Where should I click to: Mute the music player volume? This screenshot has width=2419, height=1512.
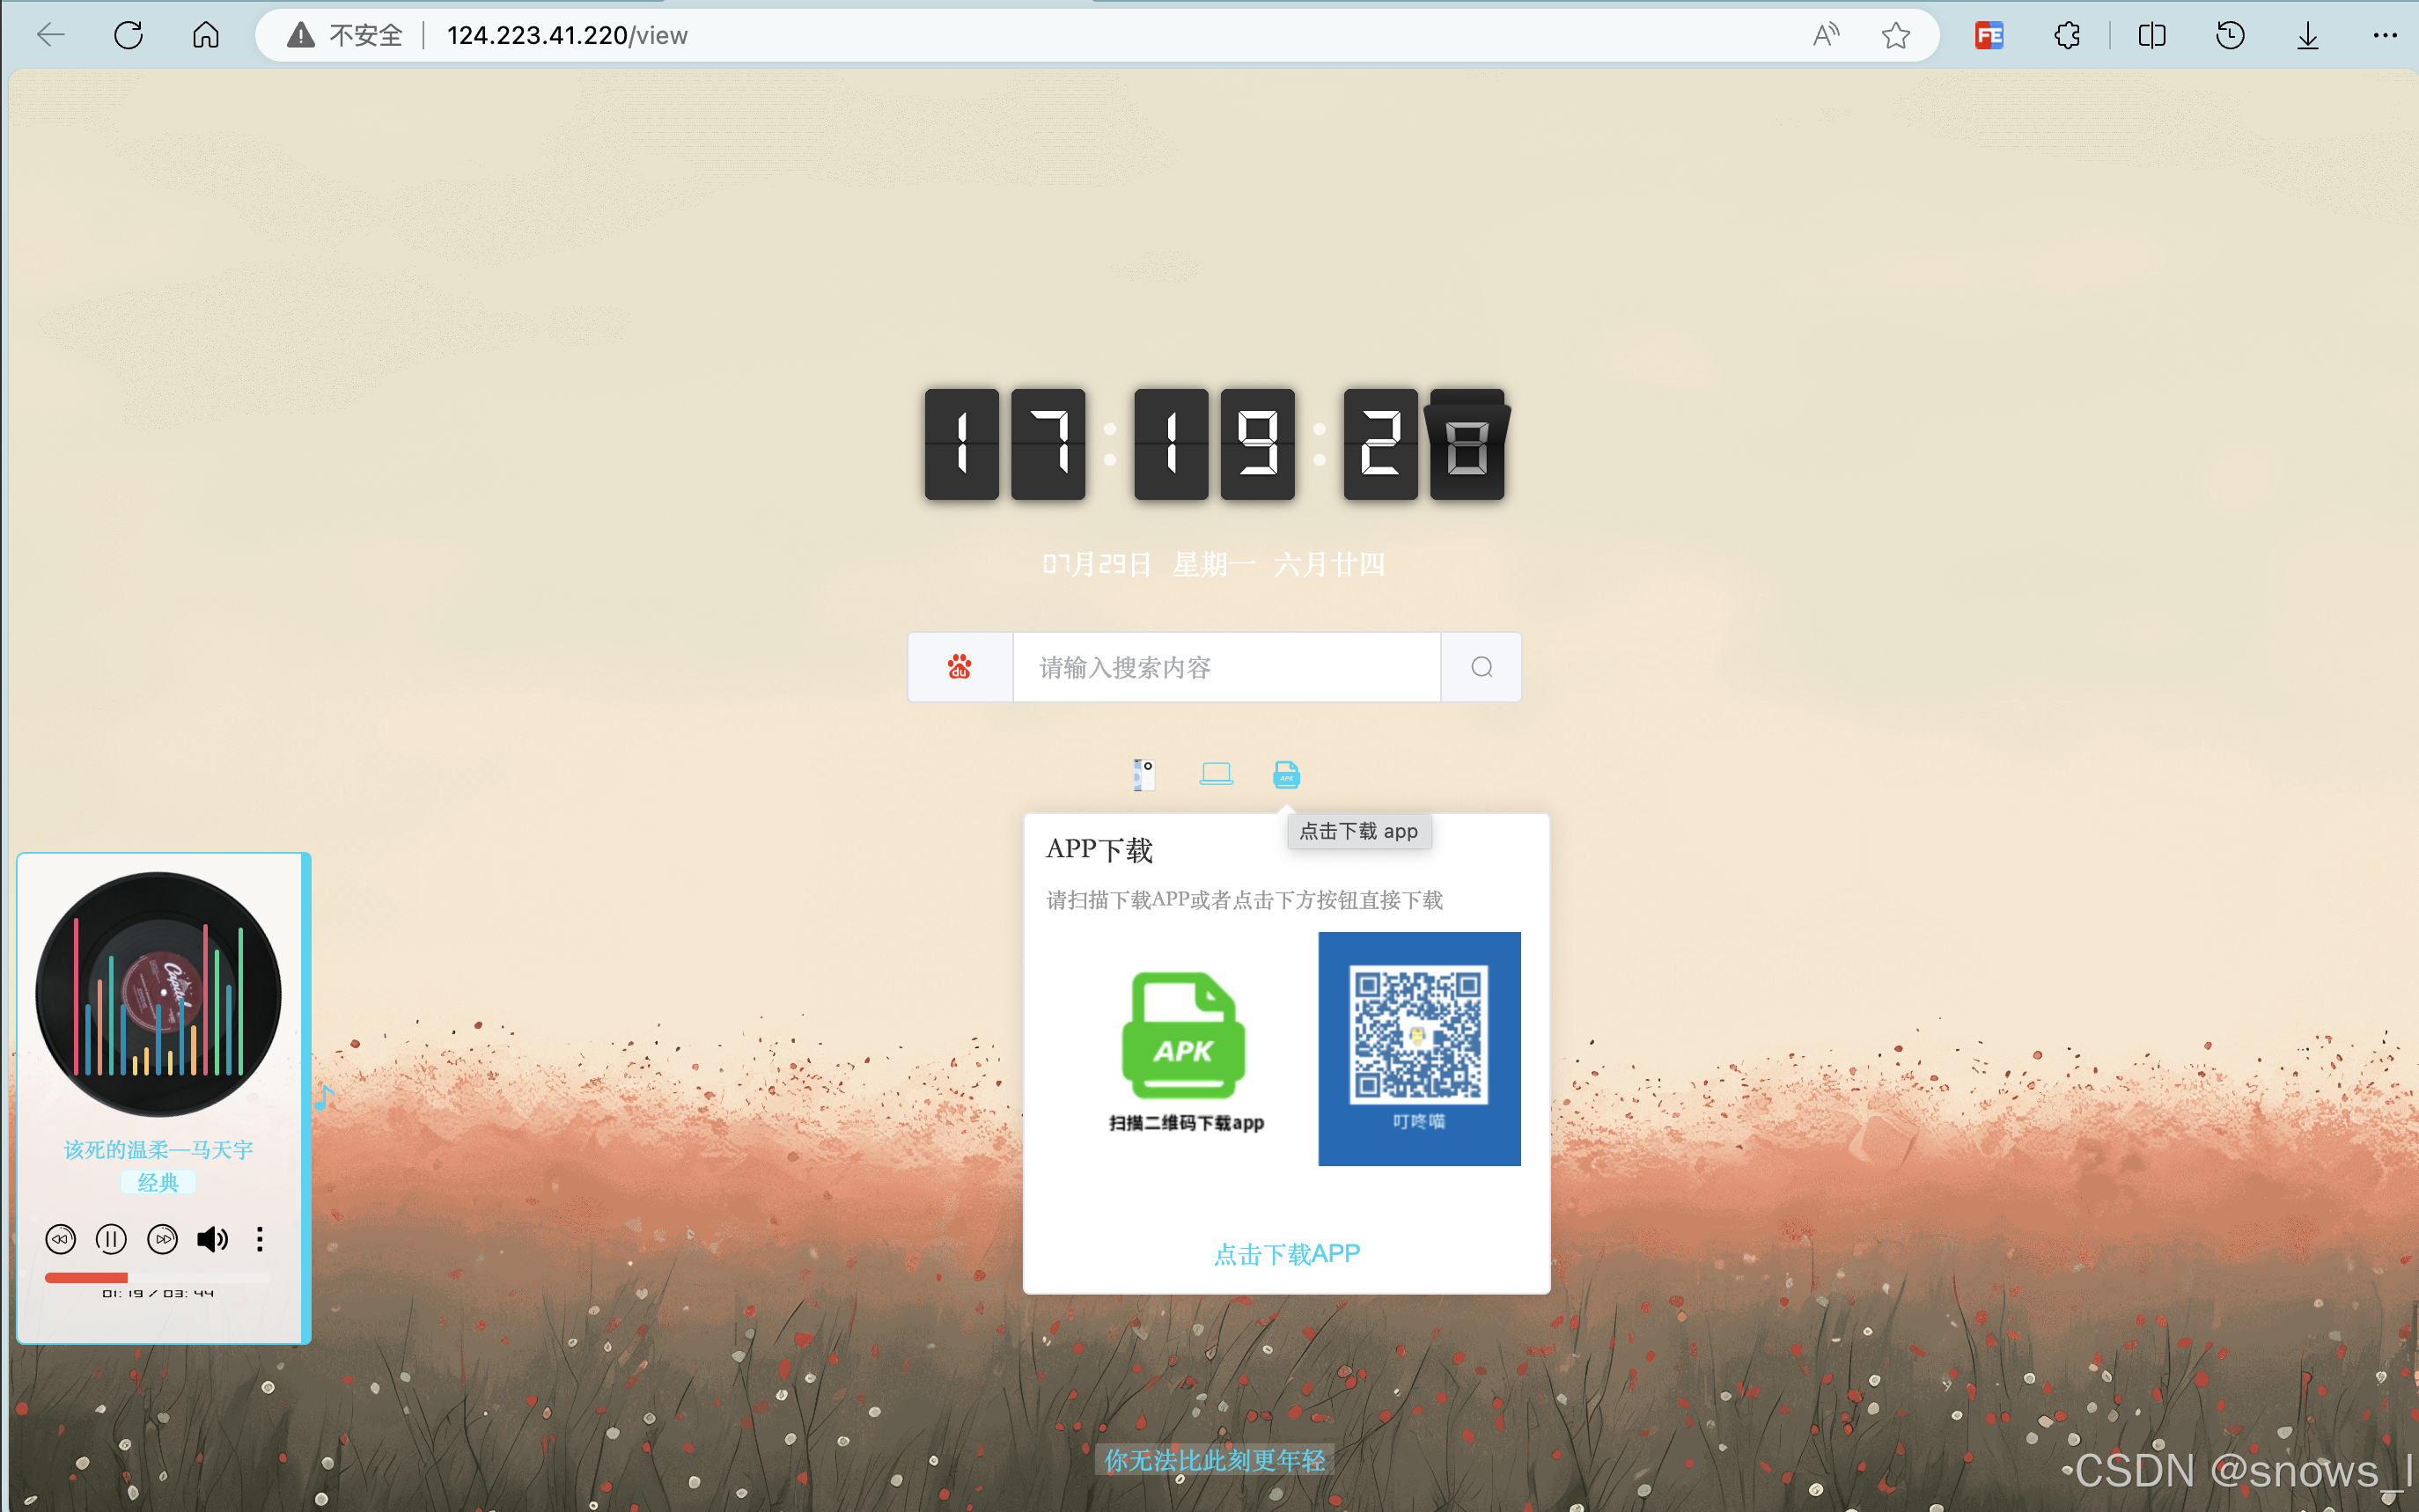click(x=212, y=1240)
